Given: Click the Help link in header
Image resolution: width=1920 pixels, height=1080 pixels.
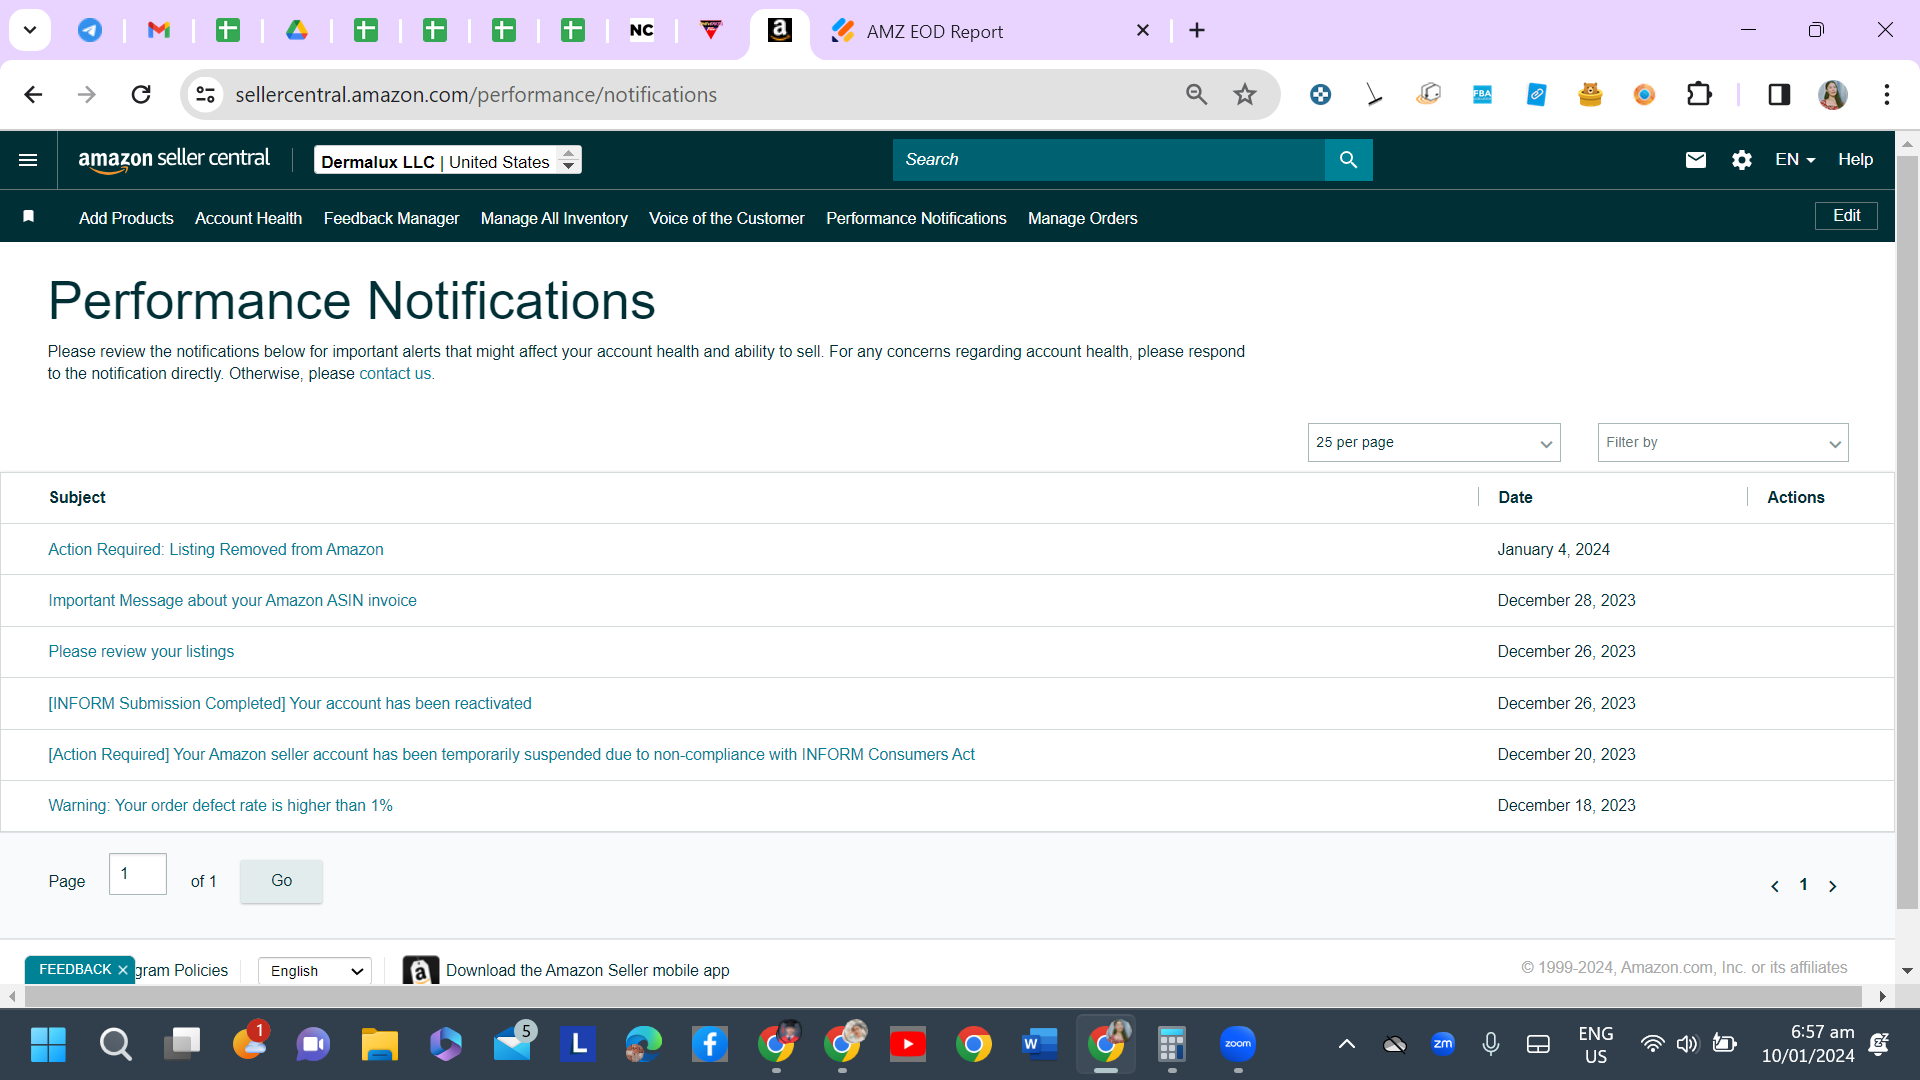Looking at the screenshot, I should coord(1855,160).
